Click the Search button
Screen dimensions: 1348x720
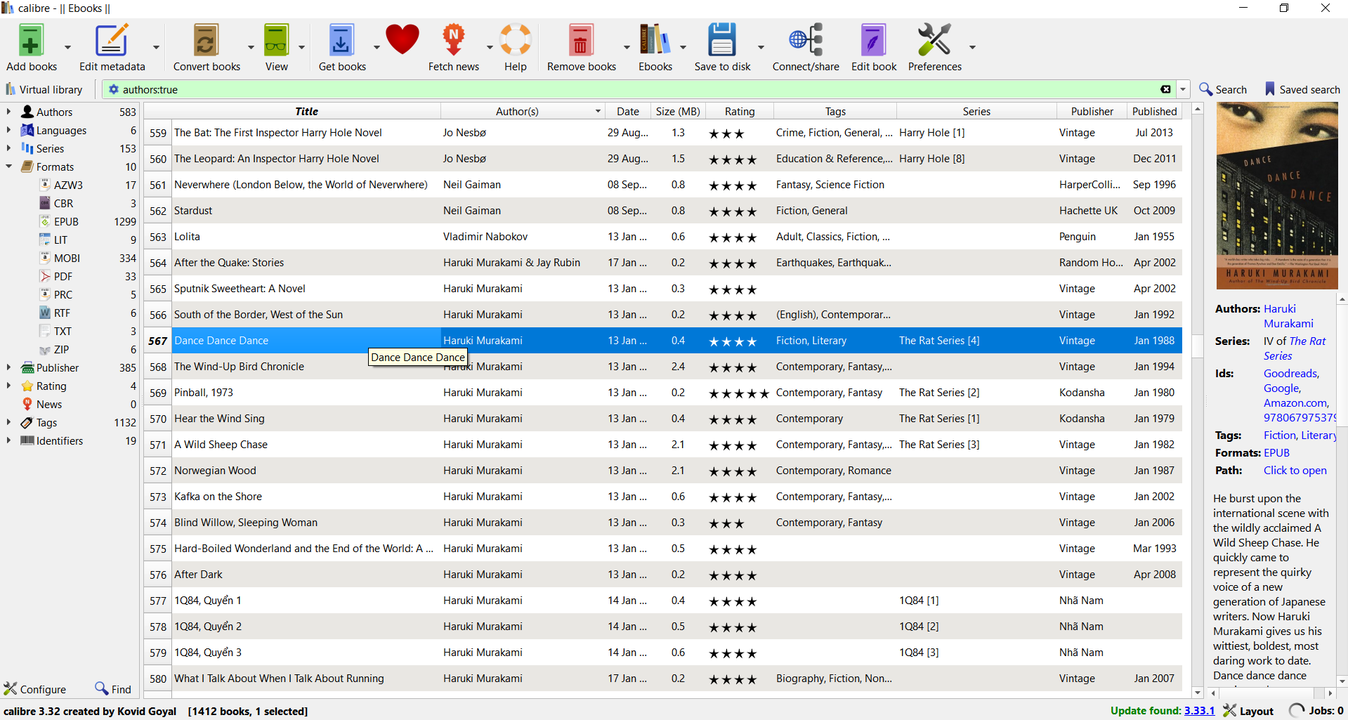[x=1223, y=89]
